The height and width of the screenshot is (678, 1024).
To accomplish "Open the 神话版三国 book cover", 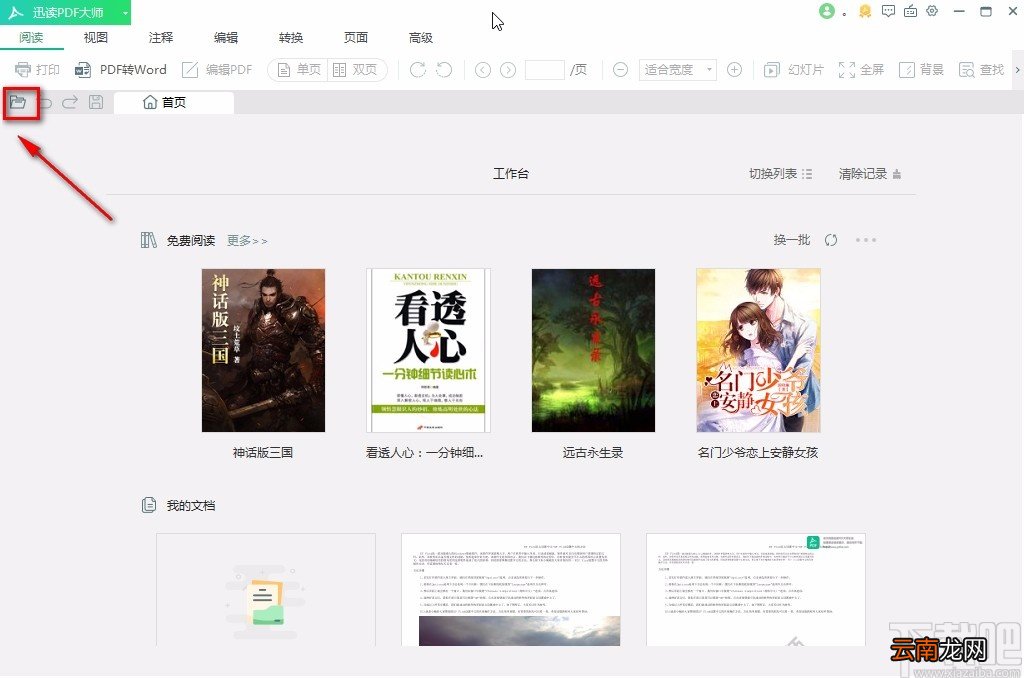I will tap(263, 350).
